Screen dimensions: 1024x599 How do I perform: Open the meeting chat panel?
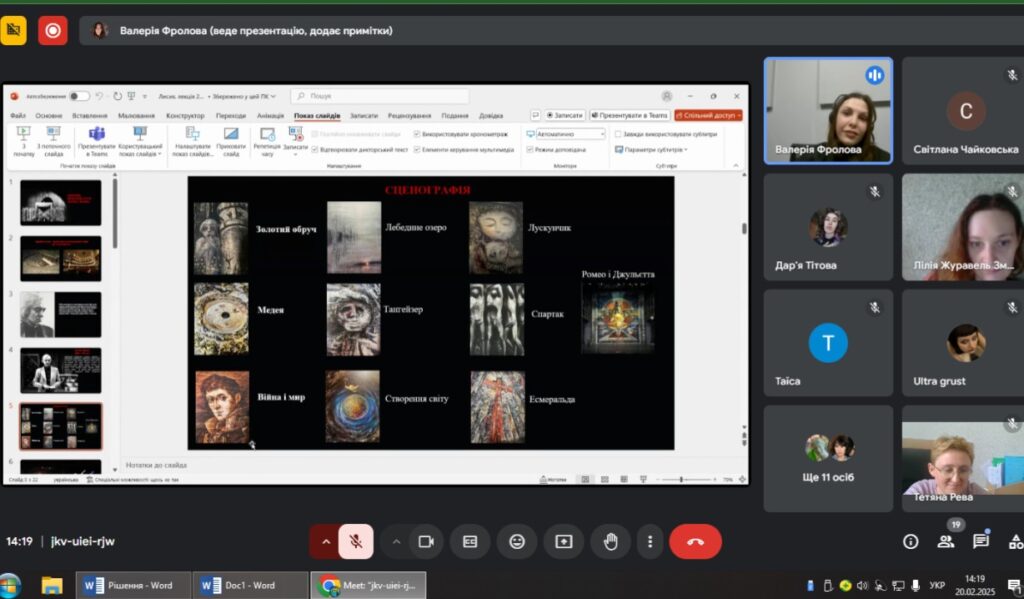tap(981, 541)
